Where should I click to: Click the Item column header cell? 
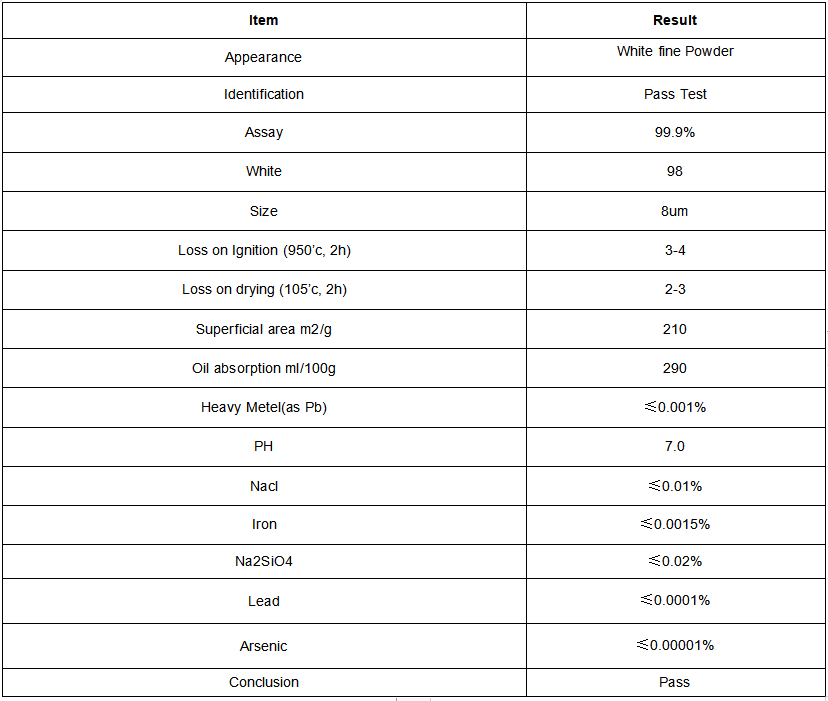tap(264, 20)
